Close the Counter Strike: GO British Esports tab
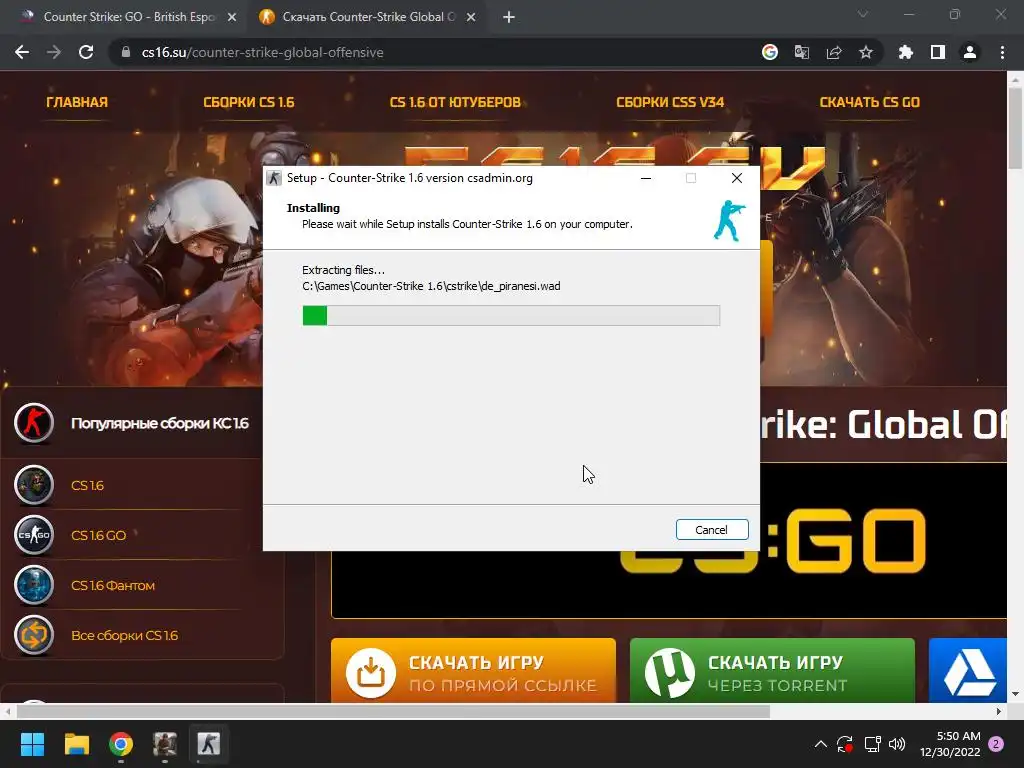Viewport: 1024px width, 768px height. (232, 18)
